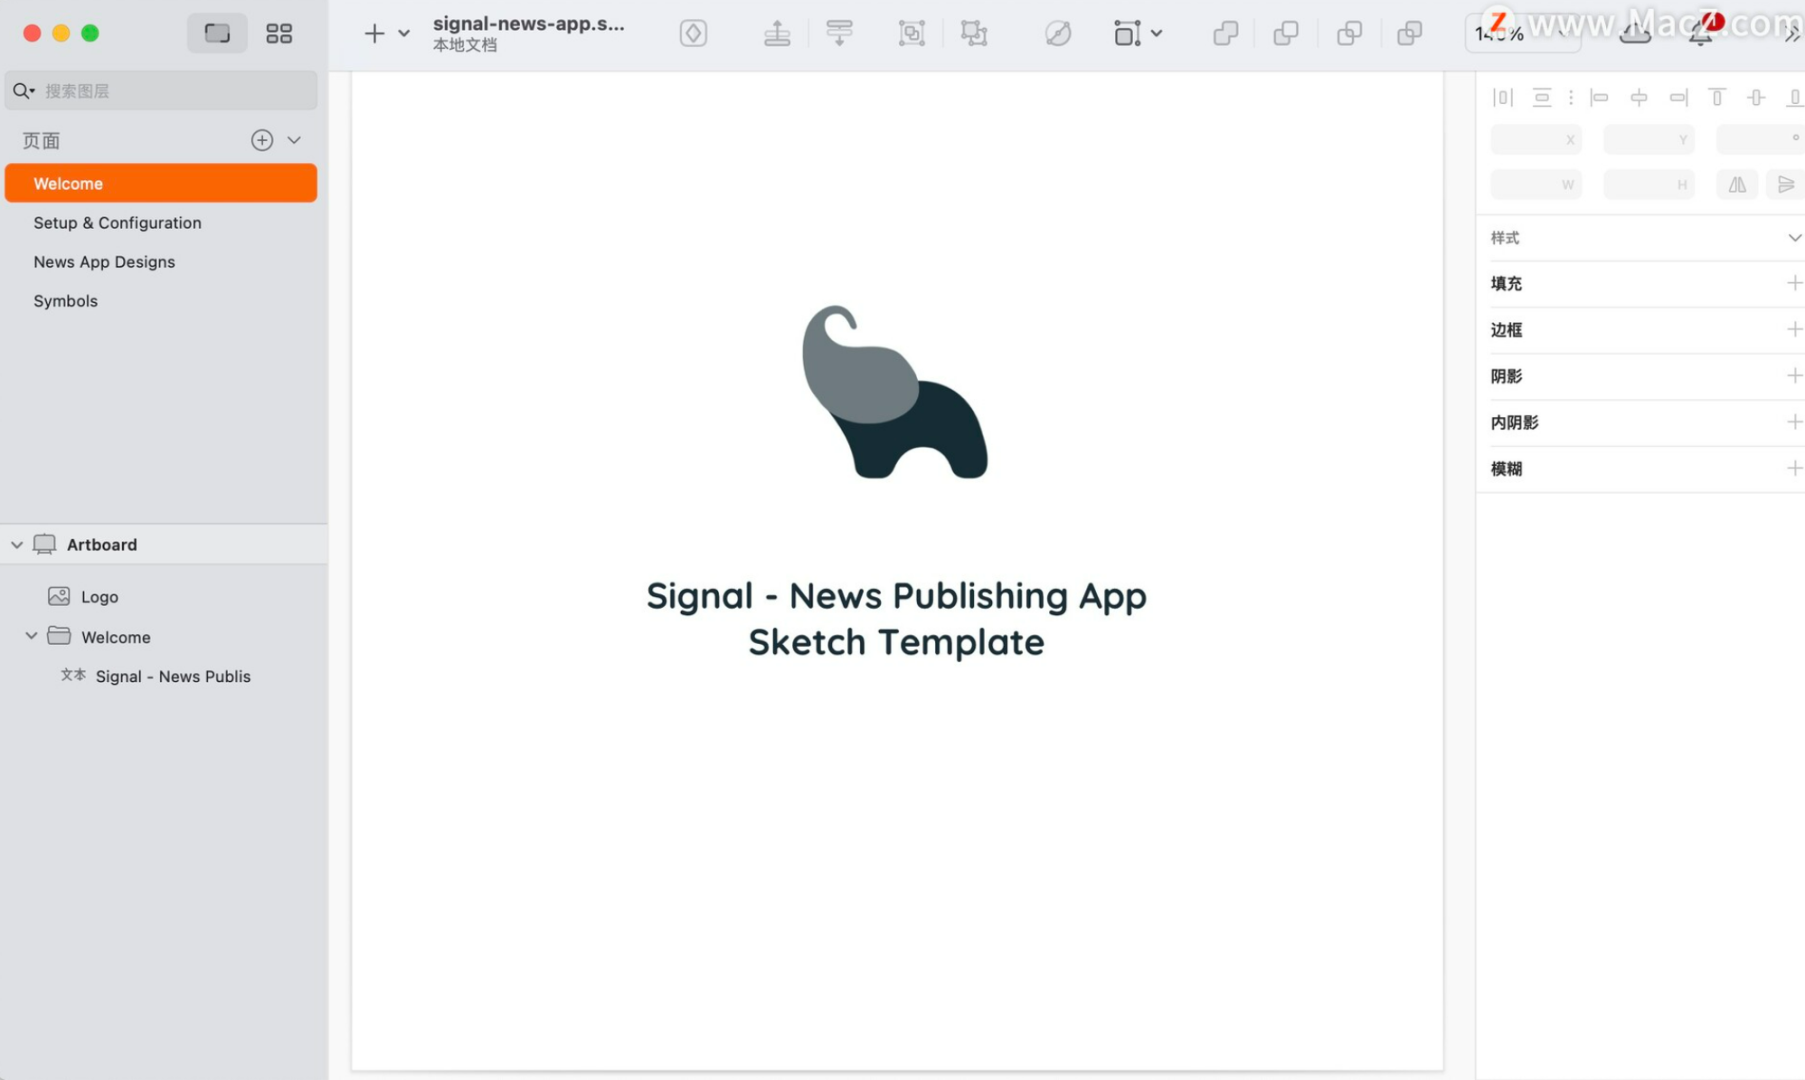
Task: Click the signal-news-app.s... document title
Action: 529,24
